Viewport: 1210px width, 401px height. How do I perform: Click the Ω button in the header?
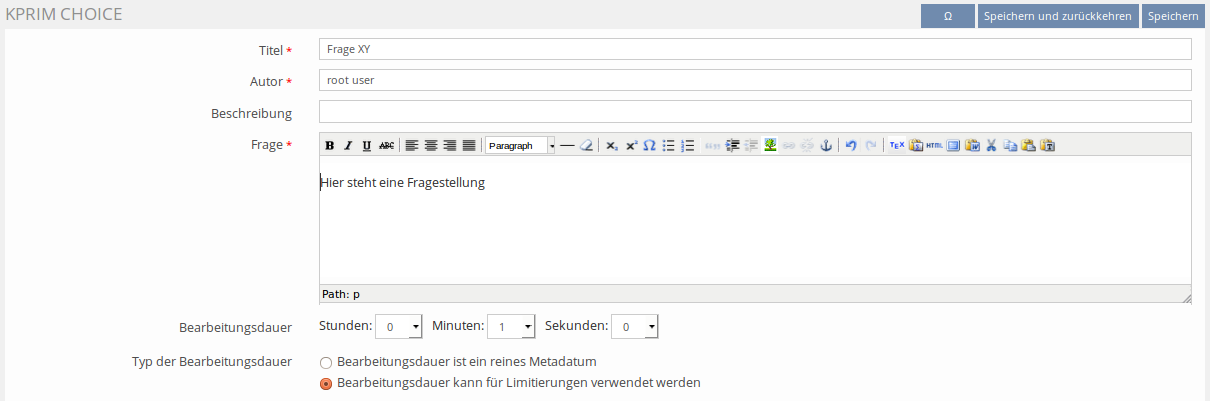coord(947,16)
